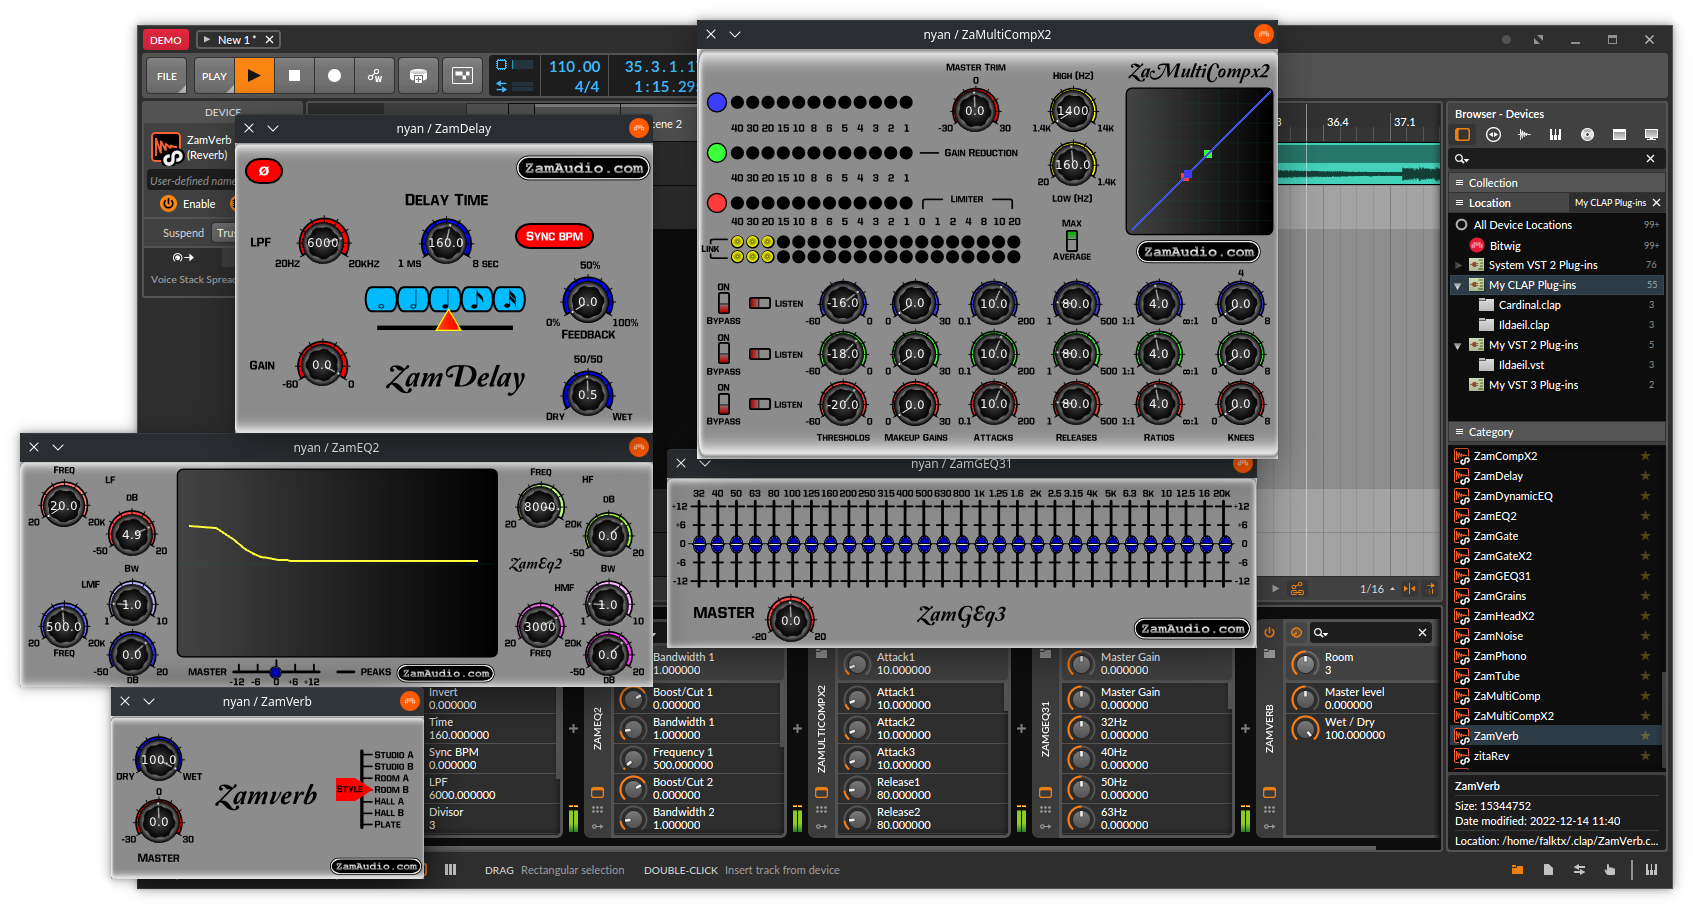Open the ZamEQ2 window dropdown chevron
This screenshot has height=909, width=1693.
tap(58, 447)
